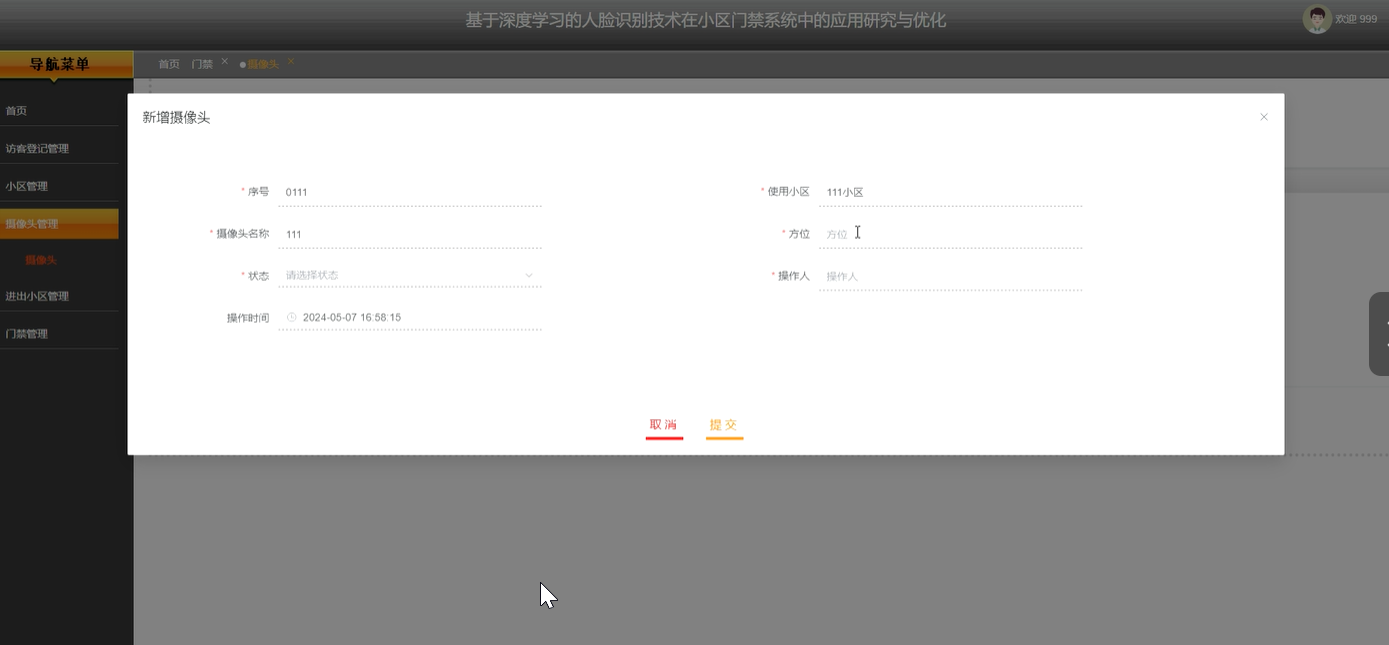Click the 导航菜单 header
The width and height of the screenshot is (1389, 645).
coord(66,64)
